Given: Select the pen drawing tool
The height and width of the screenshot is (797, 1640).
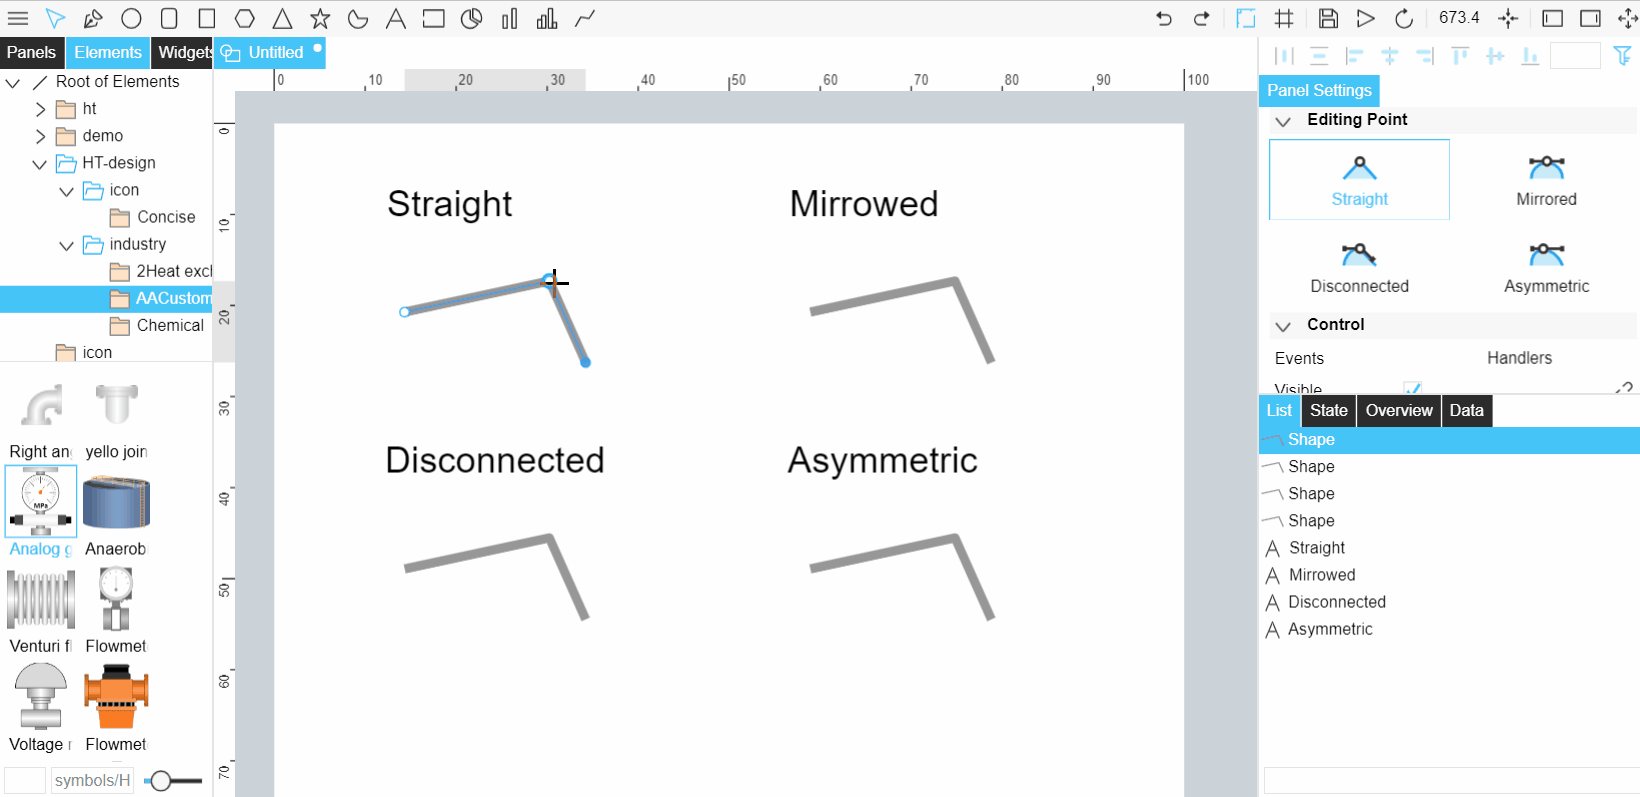Looking at the screenshot, I should coord(93,18).
